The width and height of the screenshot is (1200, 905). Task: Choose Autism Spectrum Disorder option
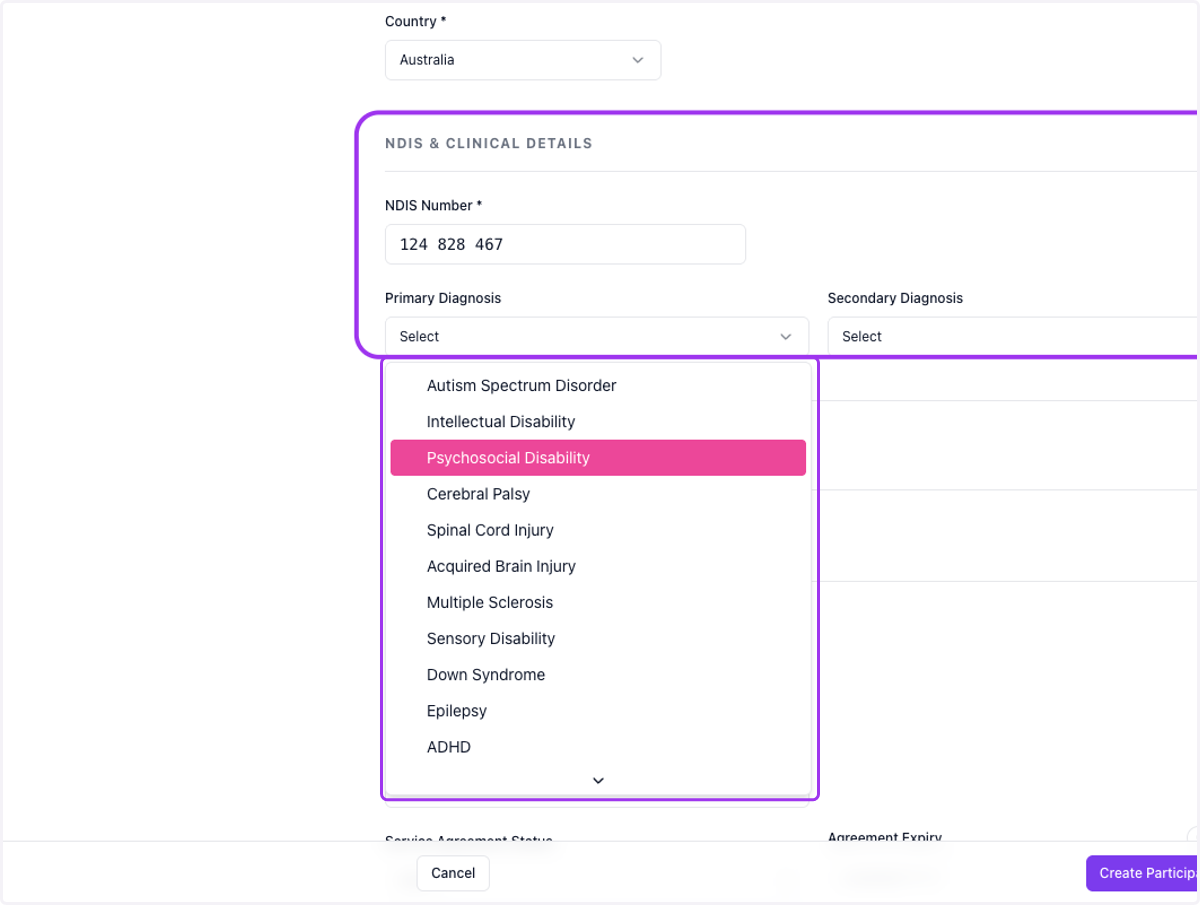tap(598, 386)
